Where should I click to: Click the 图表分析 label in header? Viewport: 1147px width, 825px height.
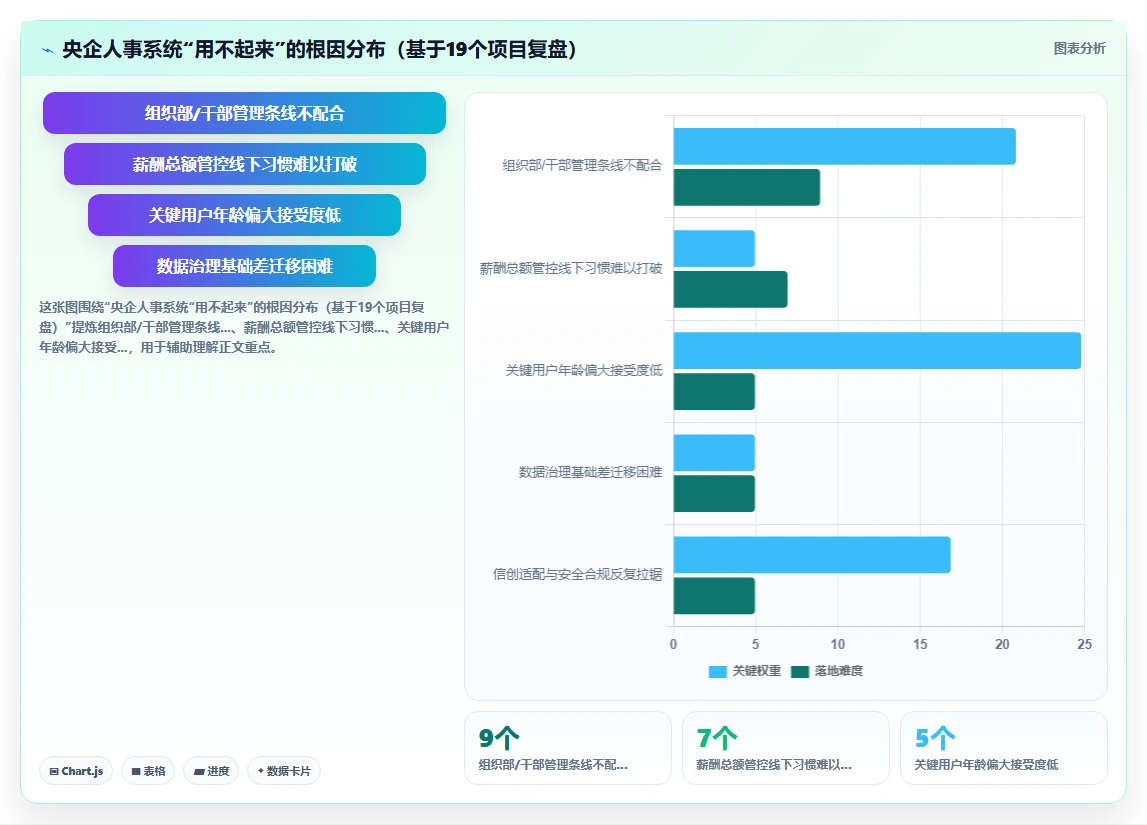(x=1079, y=48)
